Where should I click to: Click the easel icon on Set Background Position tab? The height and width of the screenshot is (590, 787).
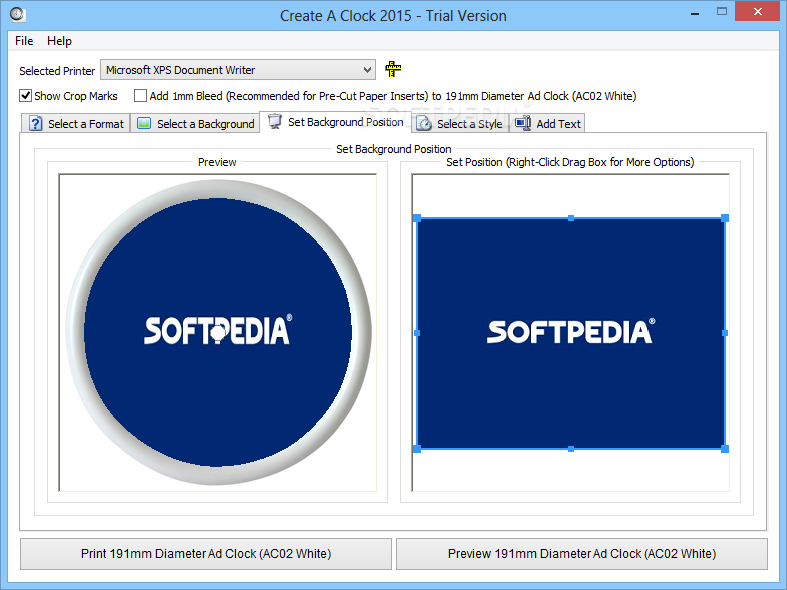coord(275,121)
